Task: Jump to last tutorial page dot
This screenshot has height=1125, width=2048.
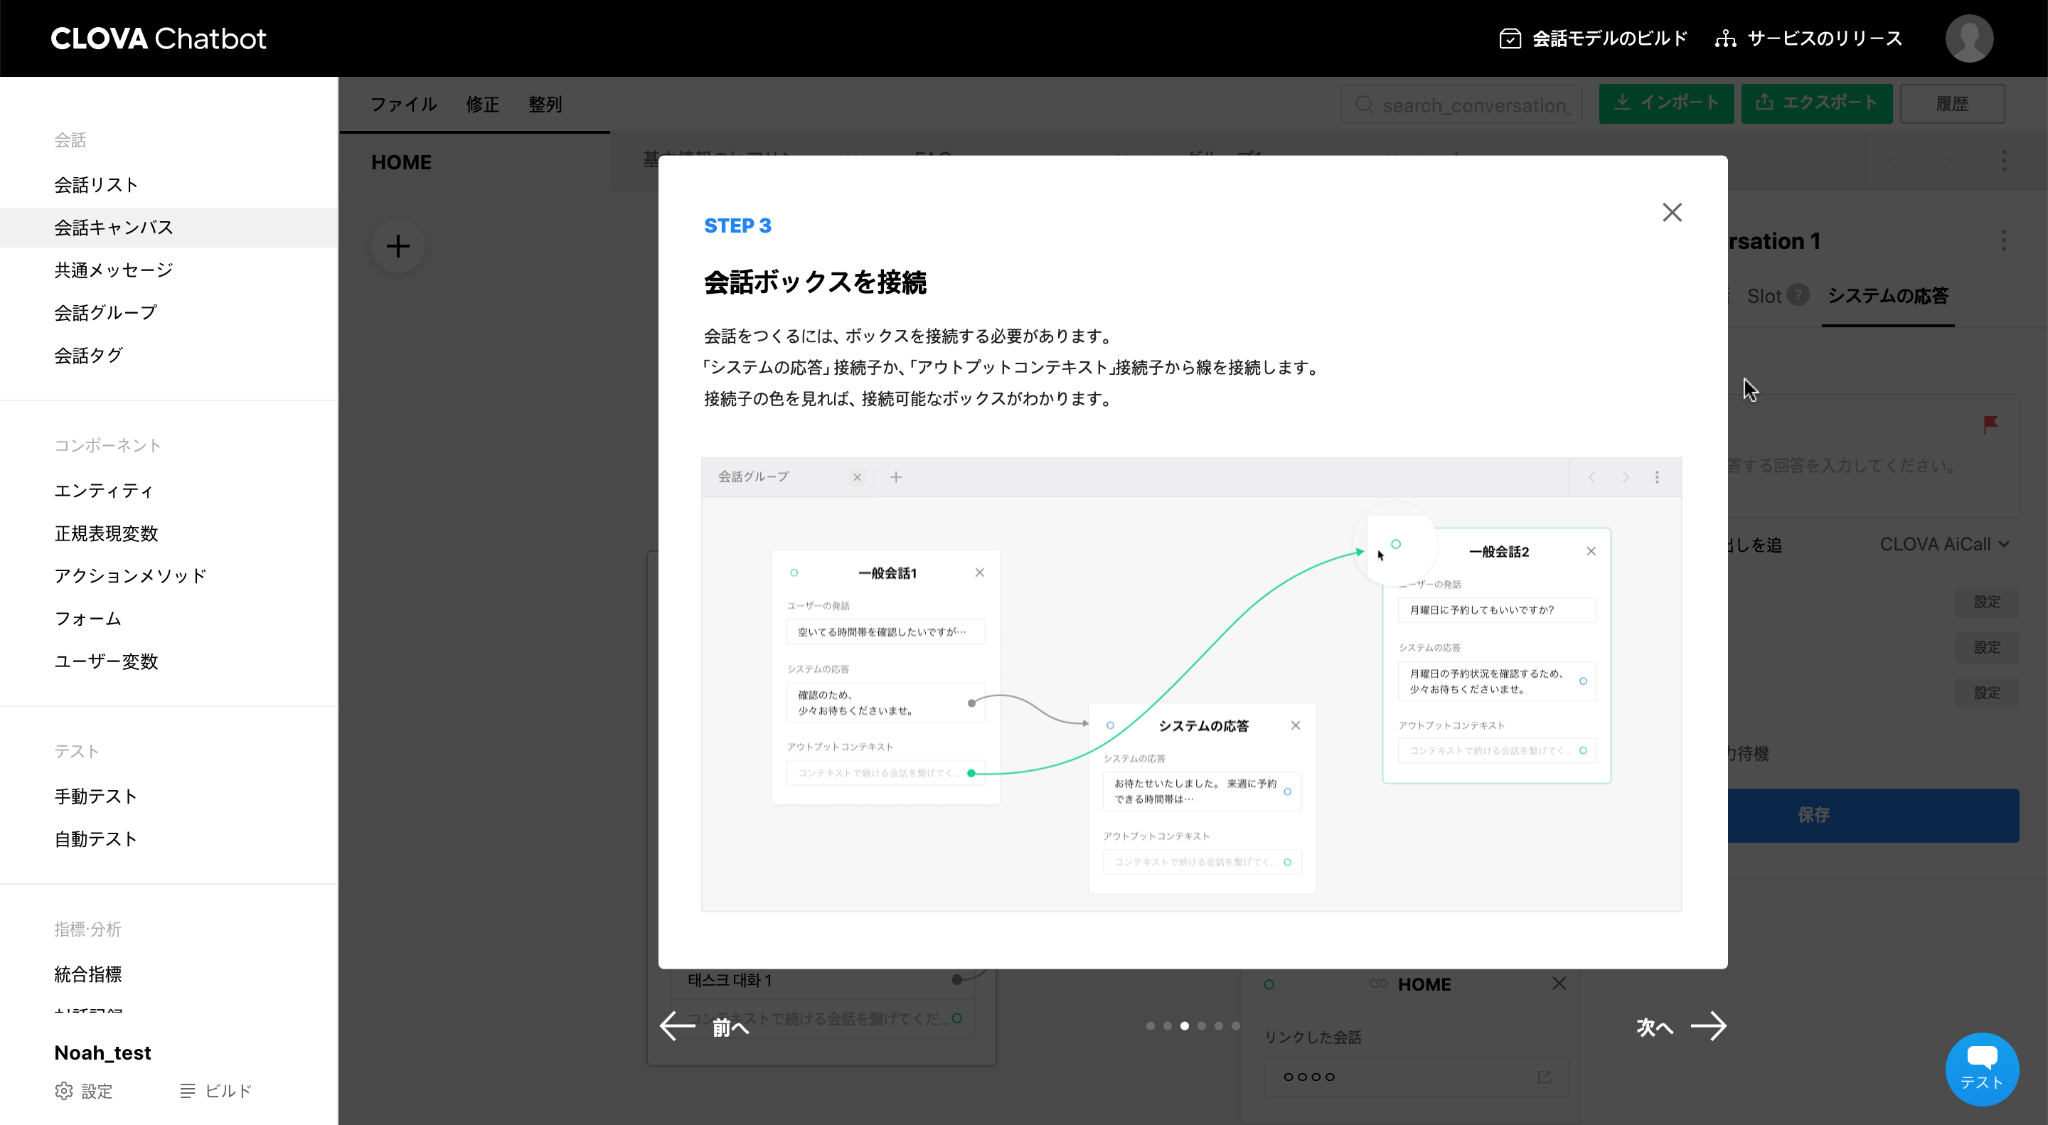Action: [1236, 1026]
